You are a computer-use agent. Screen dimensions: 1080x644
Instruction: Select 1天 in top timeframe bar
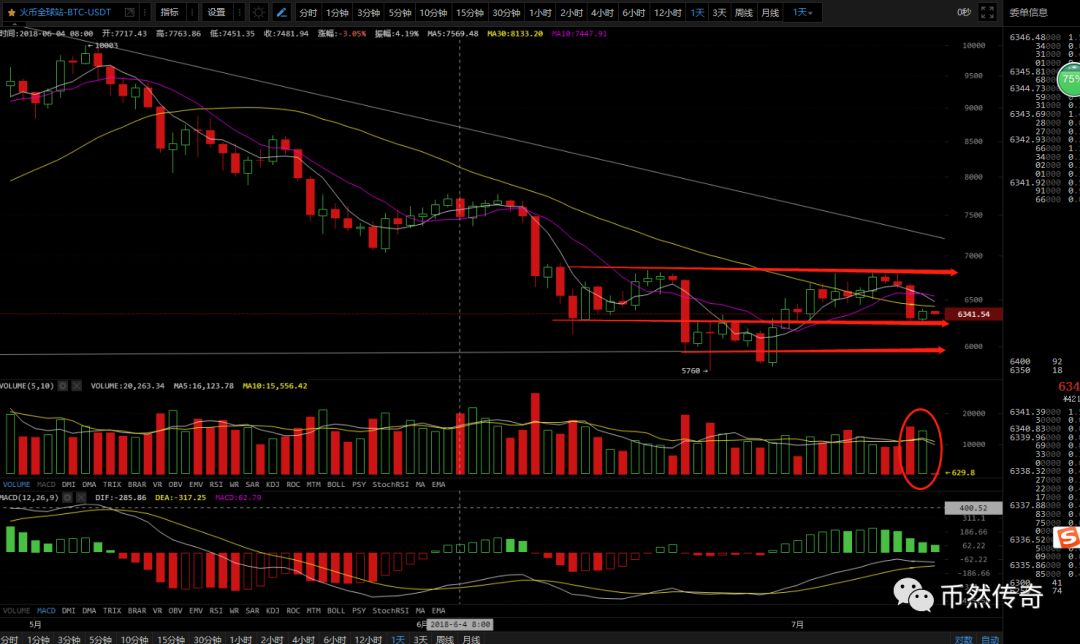click(x=698, y=12)
